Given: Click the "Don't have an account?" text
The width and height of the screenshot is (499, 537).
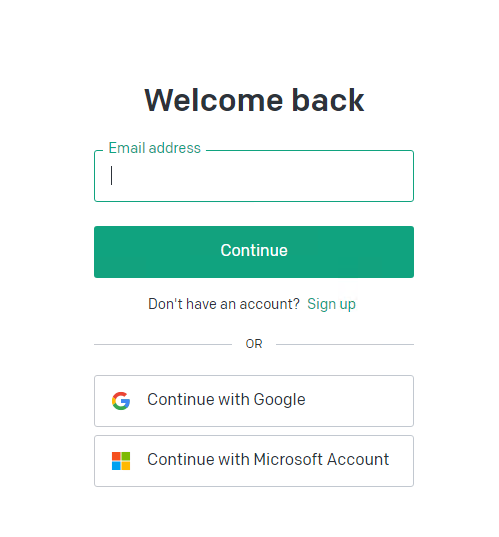Looking at the screenshot, I should [x=224, y=304].
